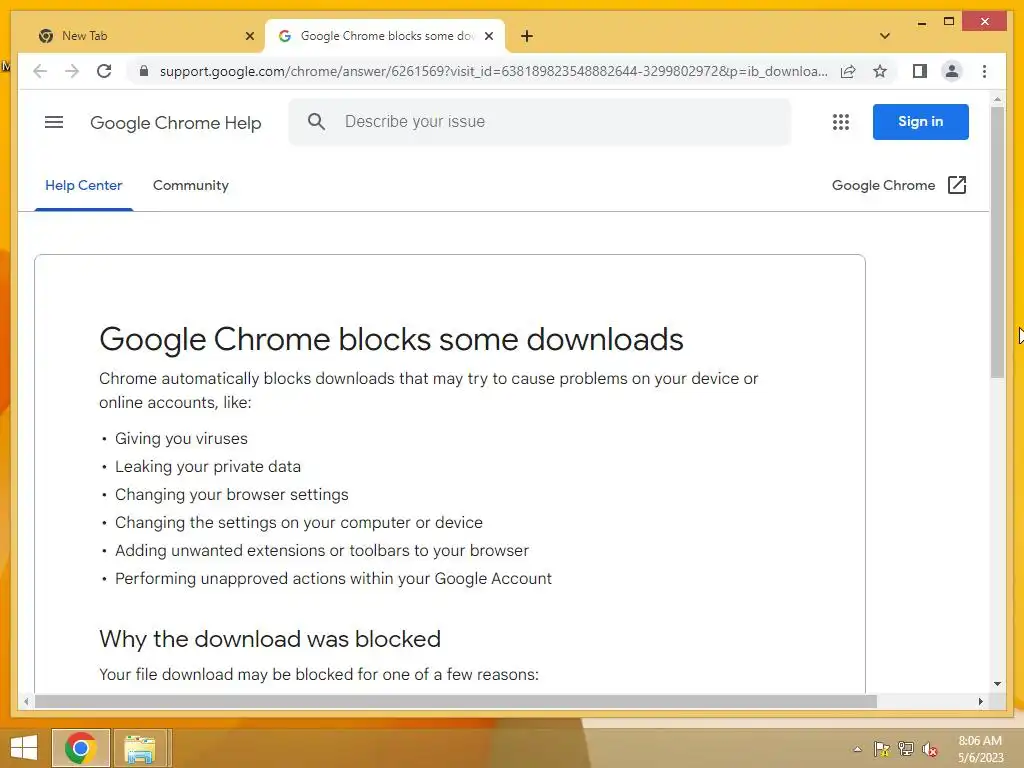The height and width of the screenshot is (768, 1024).
Task: Open the Chrome side panel
Action: click(920, 71)
